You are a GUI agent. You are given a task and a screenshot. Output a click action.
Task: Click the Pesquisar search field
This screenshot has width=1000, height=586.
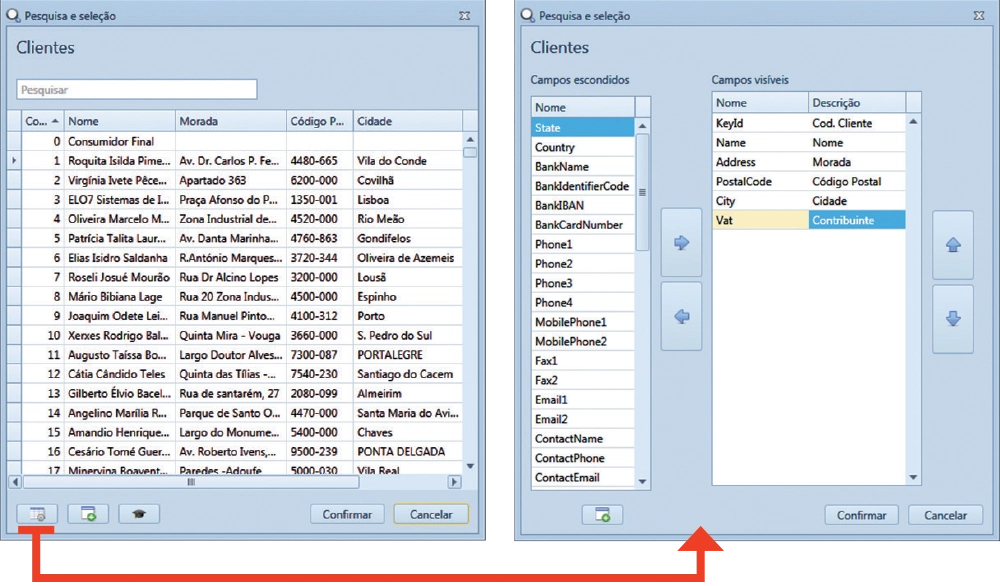pos(137,90)
